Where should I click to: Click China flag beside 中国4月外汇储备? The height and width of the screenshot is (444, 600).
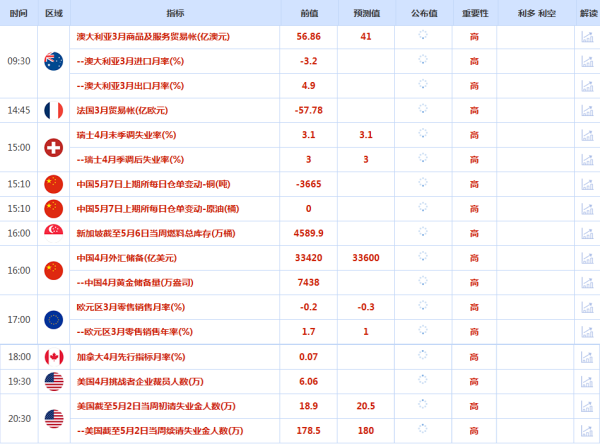click(54, 271)
